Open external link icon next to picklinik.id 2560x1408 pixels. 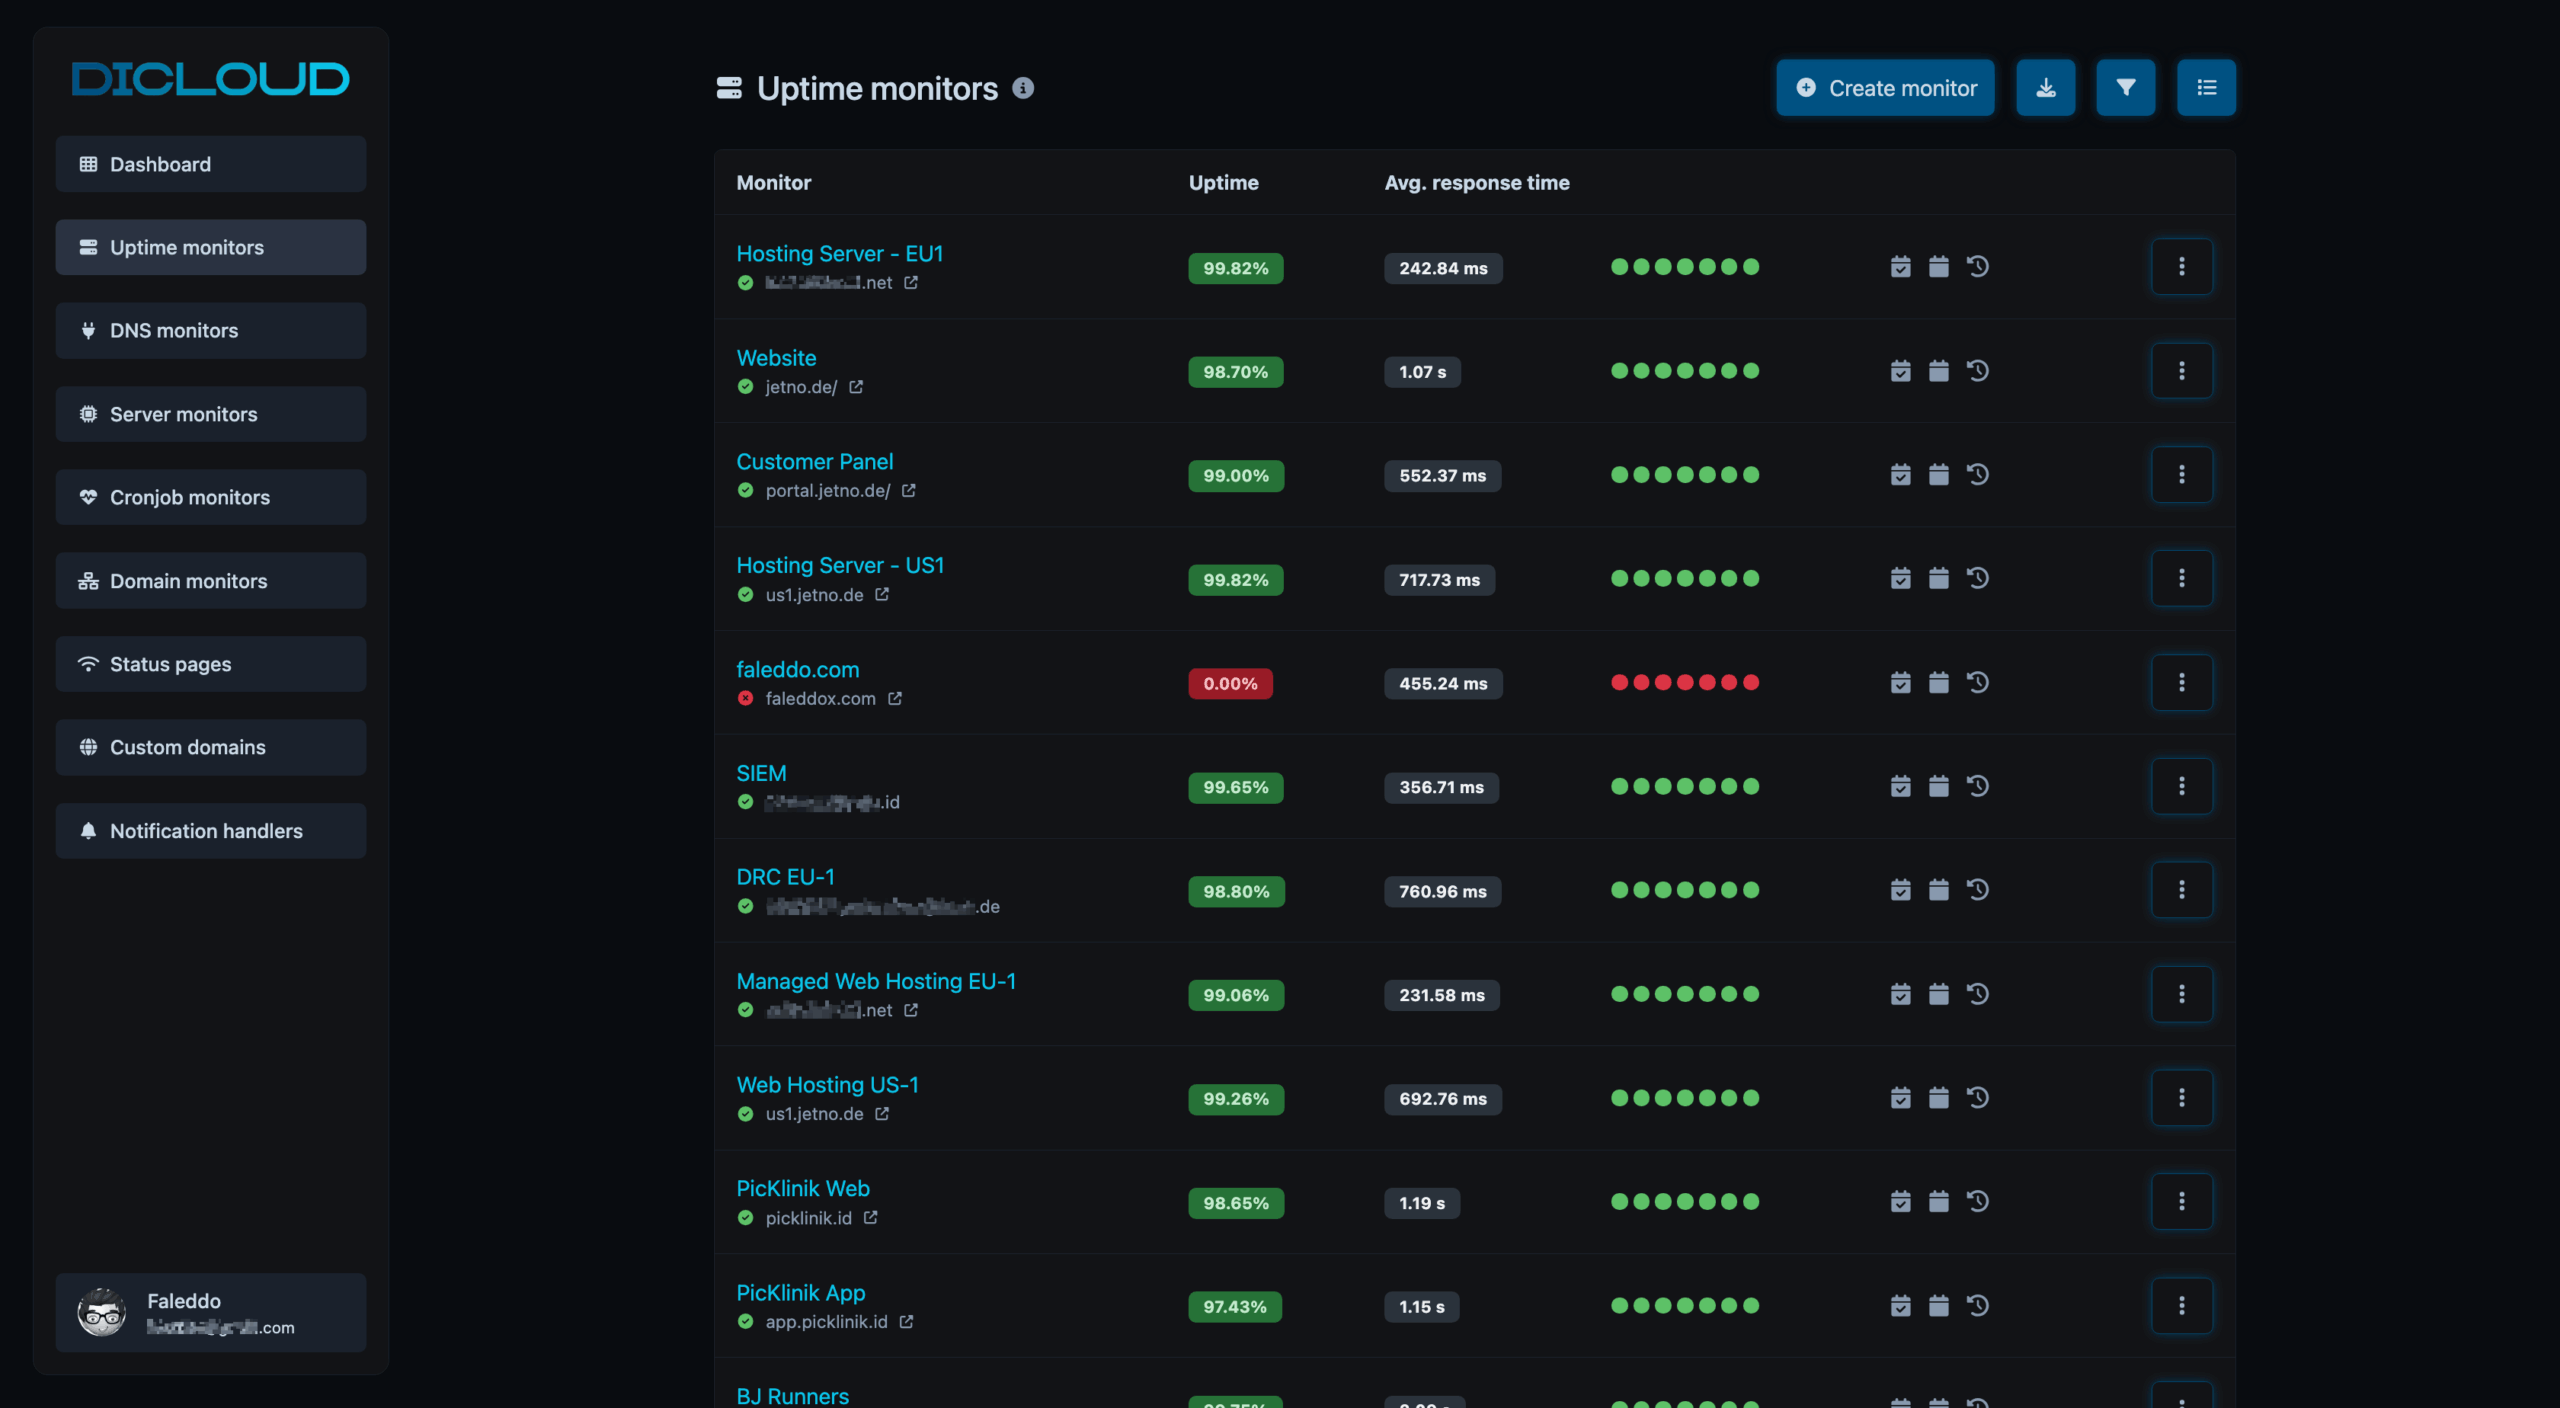click(x=870, y=1218)
